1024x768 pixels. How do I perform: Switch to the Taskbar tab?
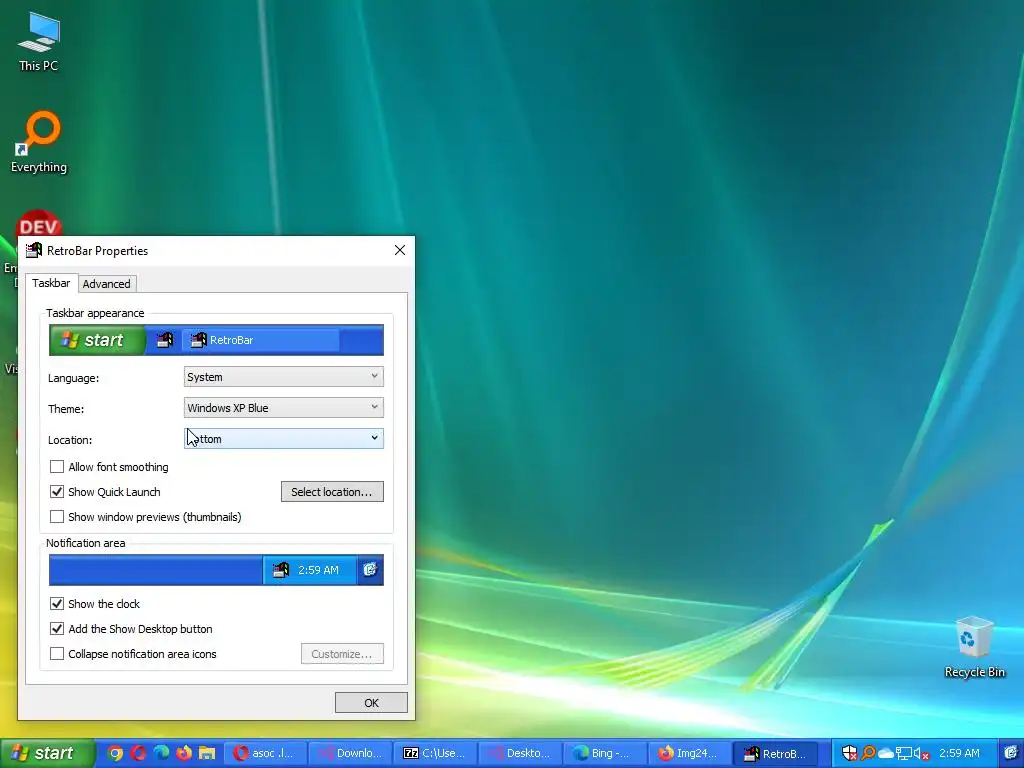coord(51,283)
